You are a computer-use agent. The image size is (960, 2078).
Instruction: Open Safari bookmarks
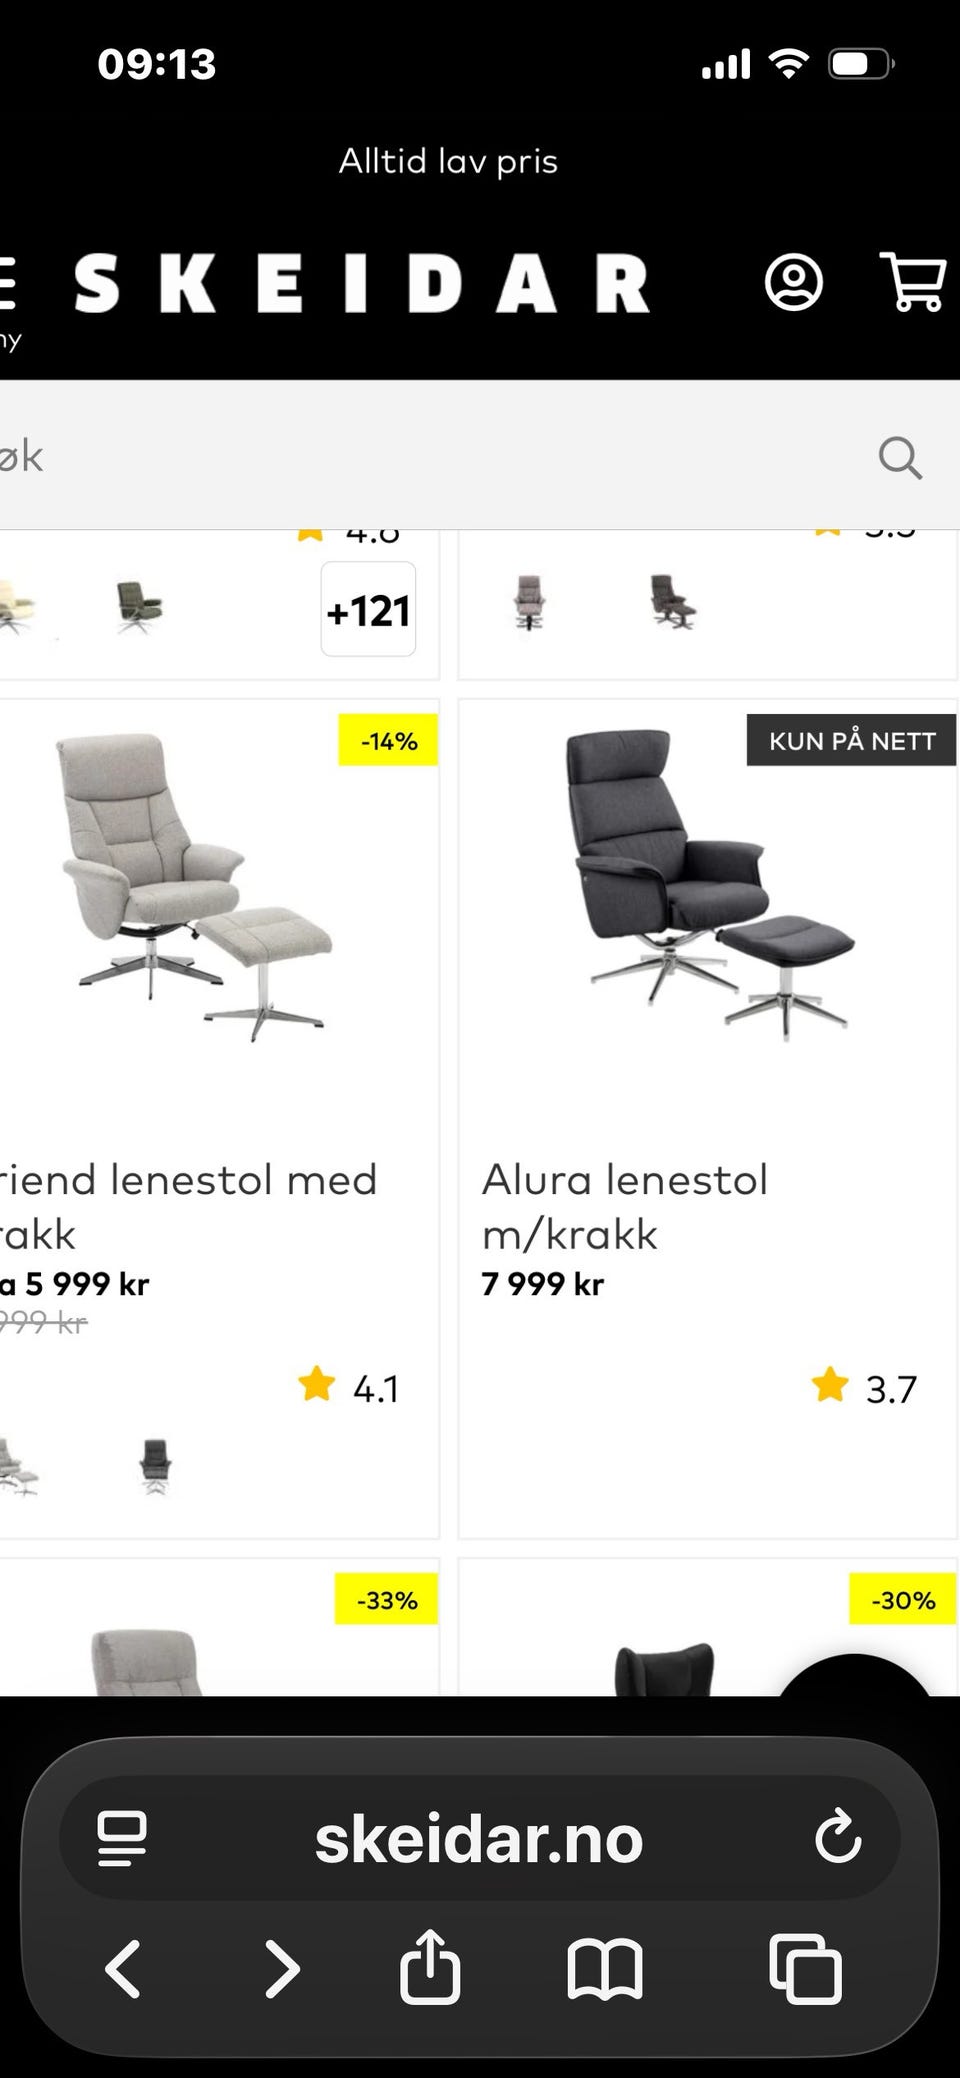click(605, 1969)
